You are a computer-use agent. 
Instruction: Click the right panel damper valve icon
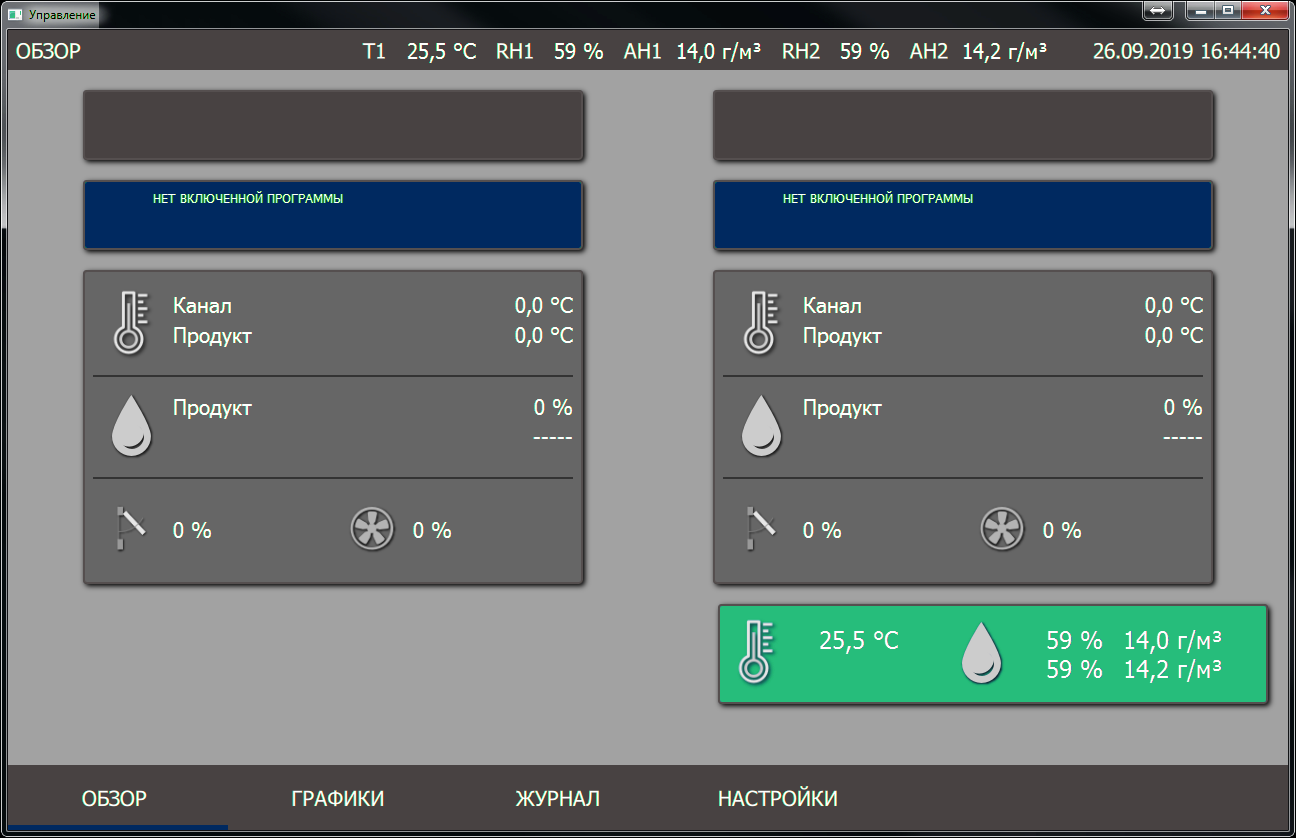tap(760, 529)
